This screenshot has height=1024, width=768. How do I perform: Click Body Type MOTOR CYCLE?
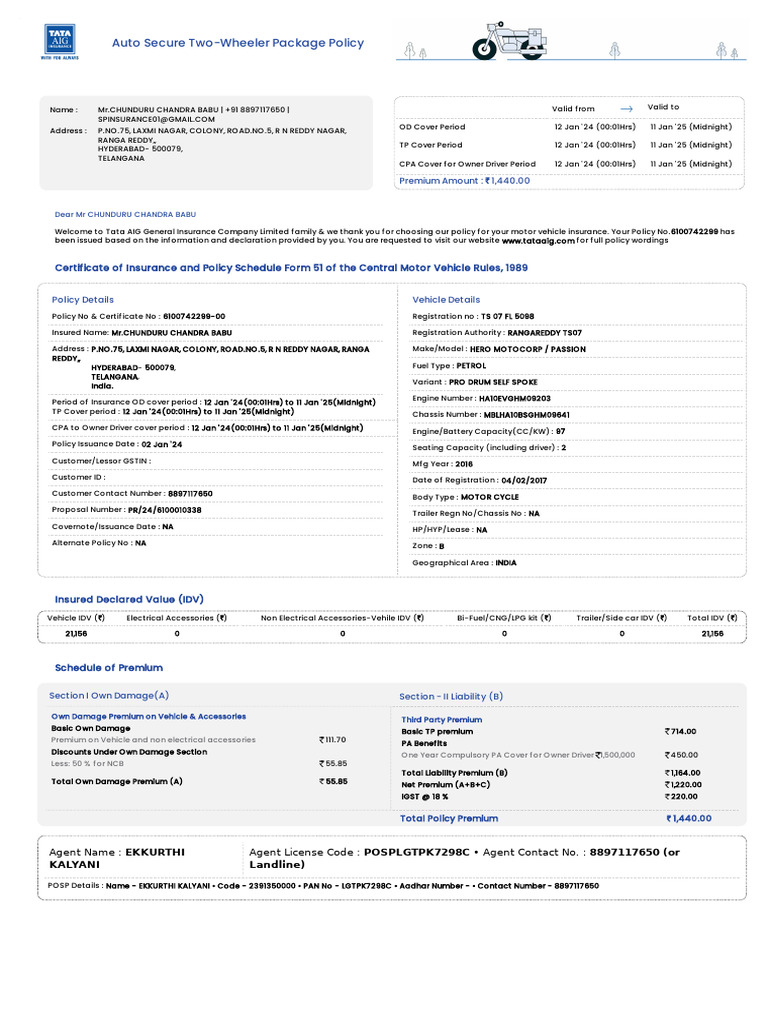coord(465,497)
